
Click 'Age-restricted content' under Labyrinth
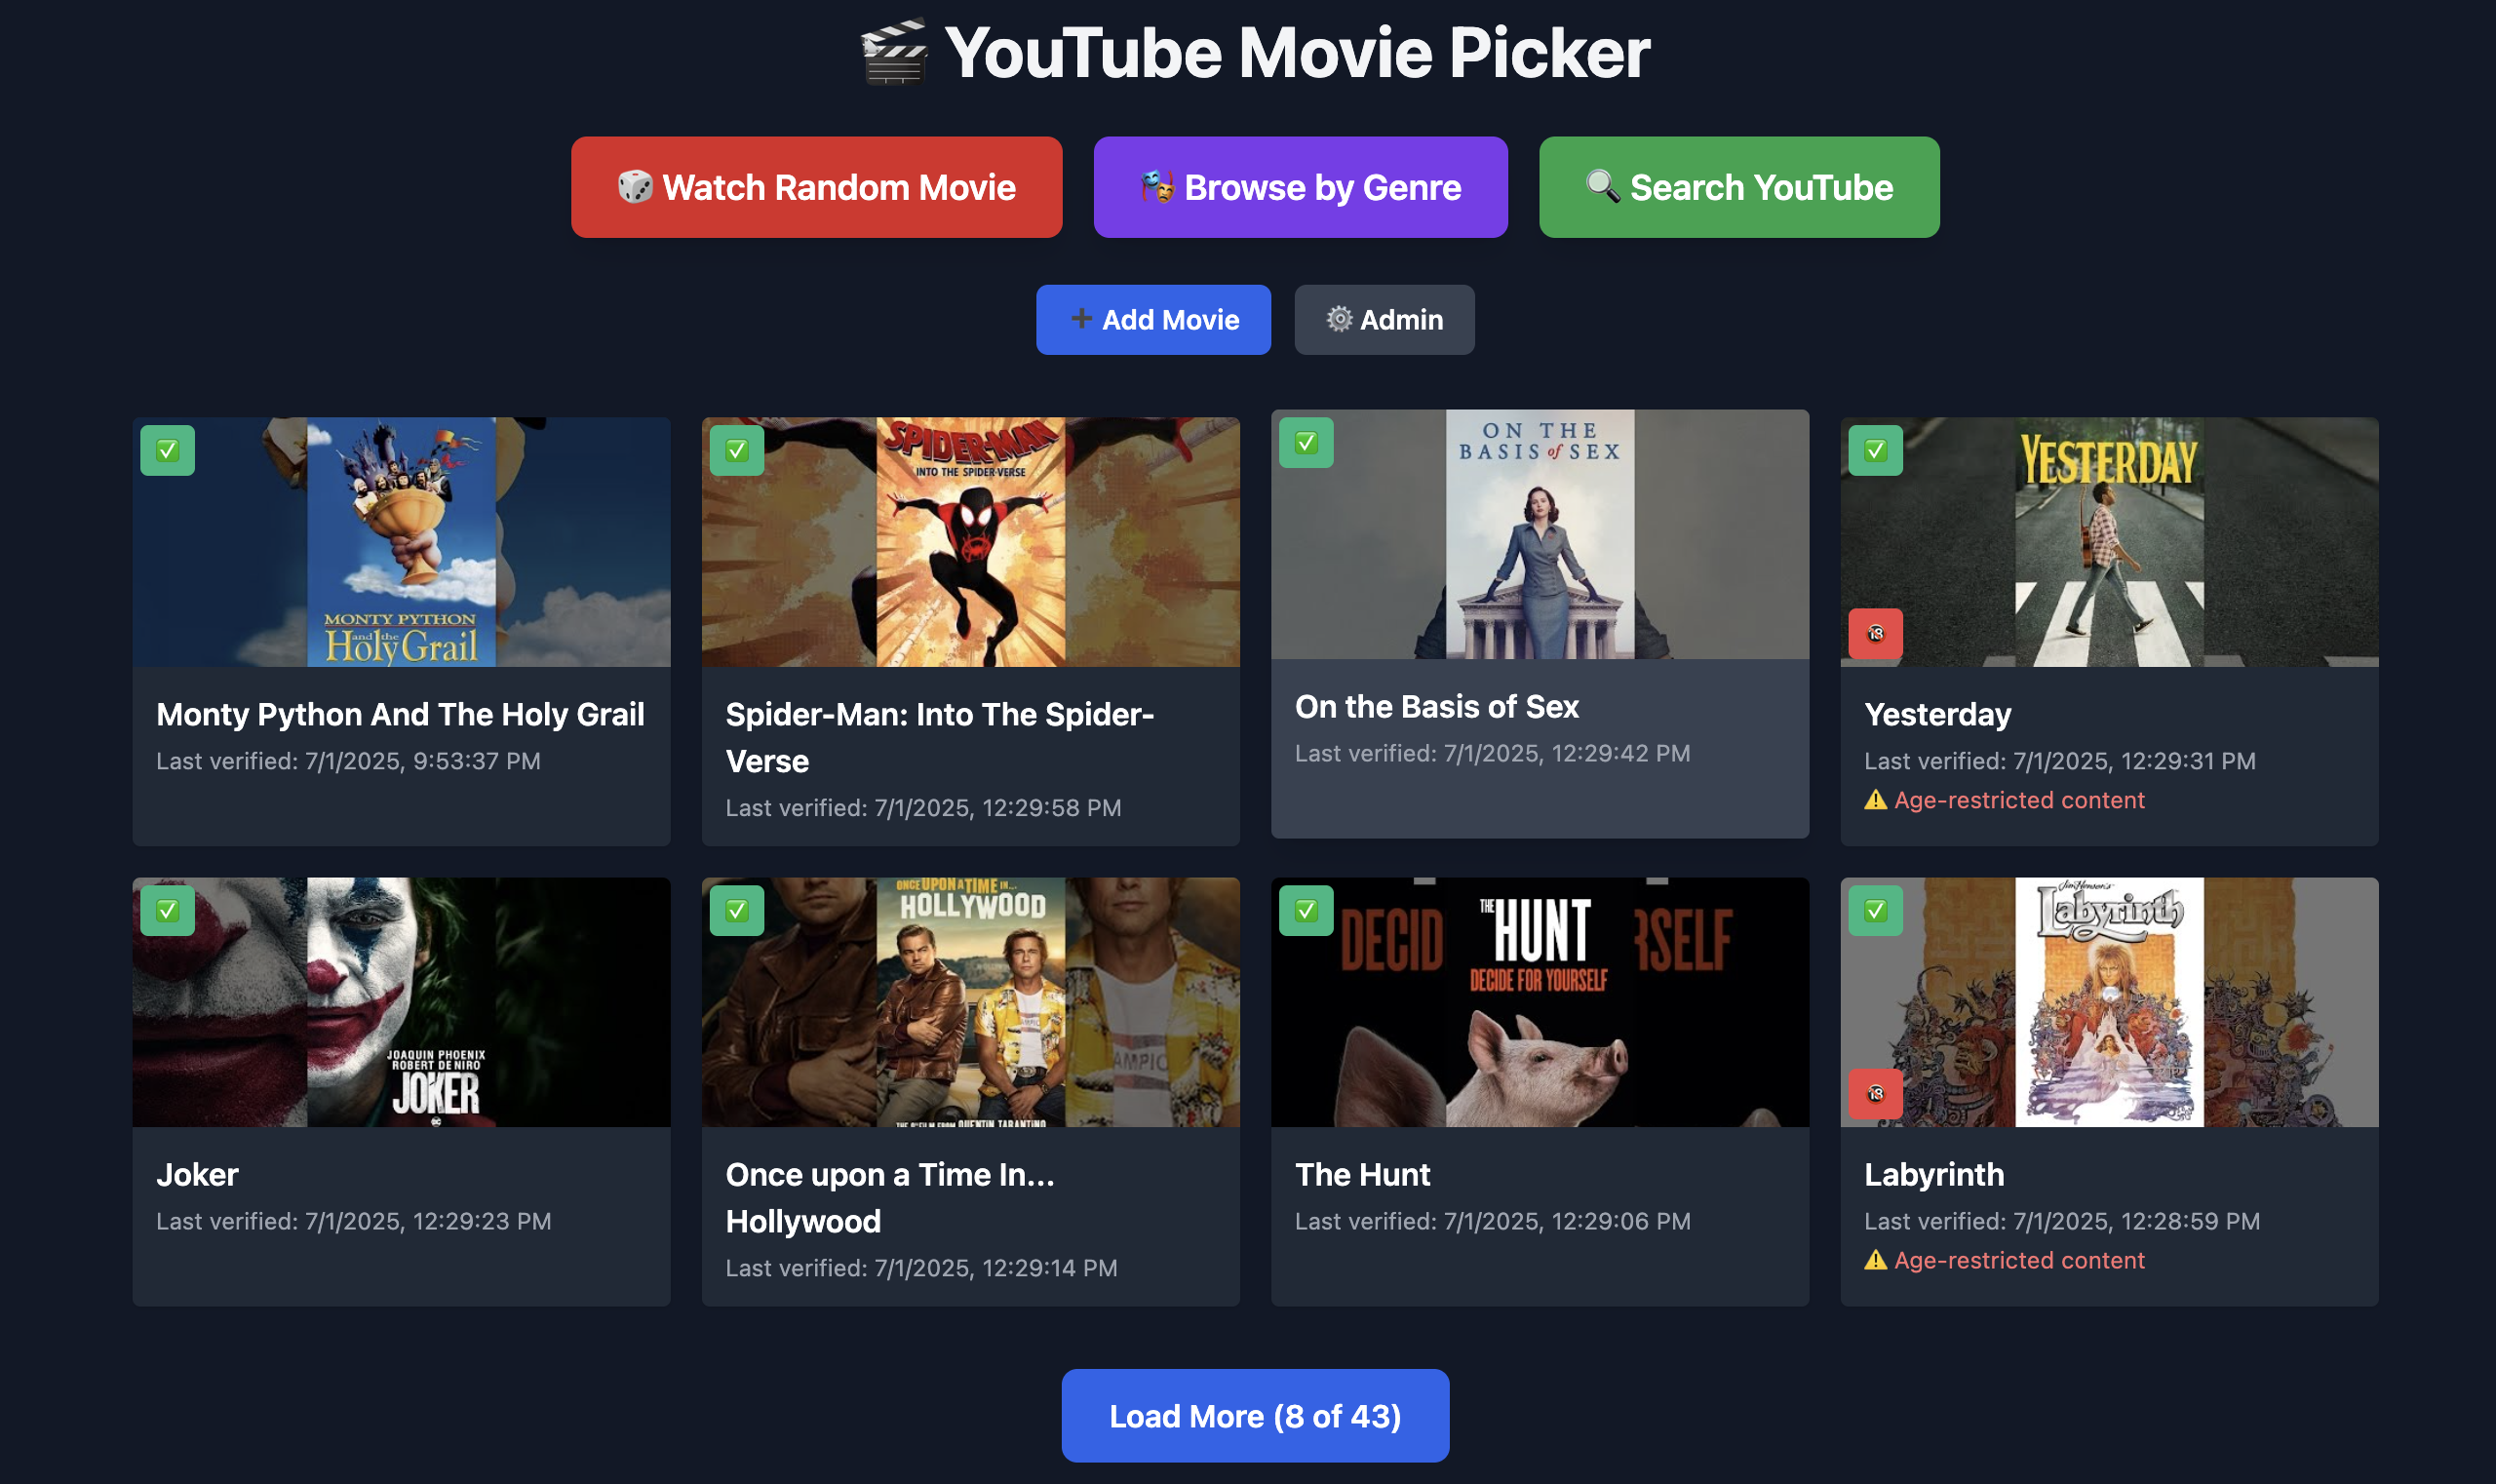(2019, 1260)
